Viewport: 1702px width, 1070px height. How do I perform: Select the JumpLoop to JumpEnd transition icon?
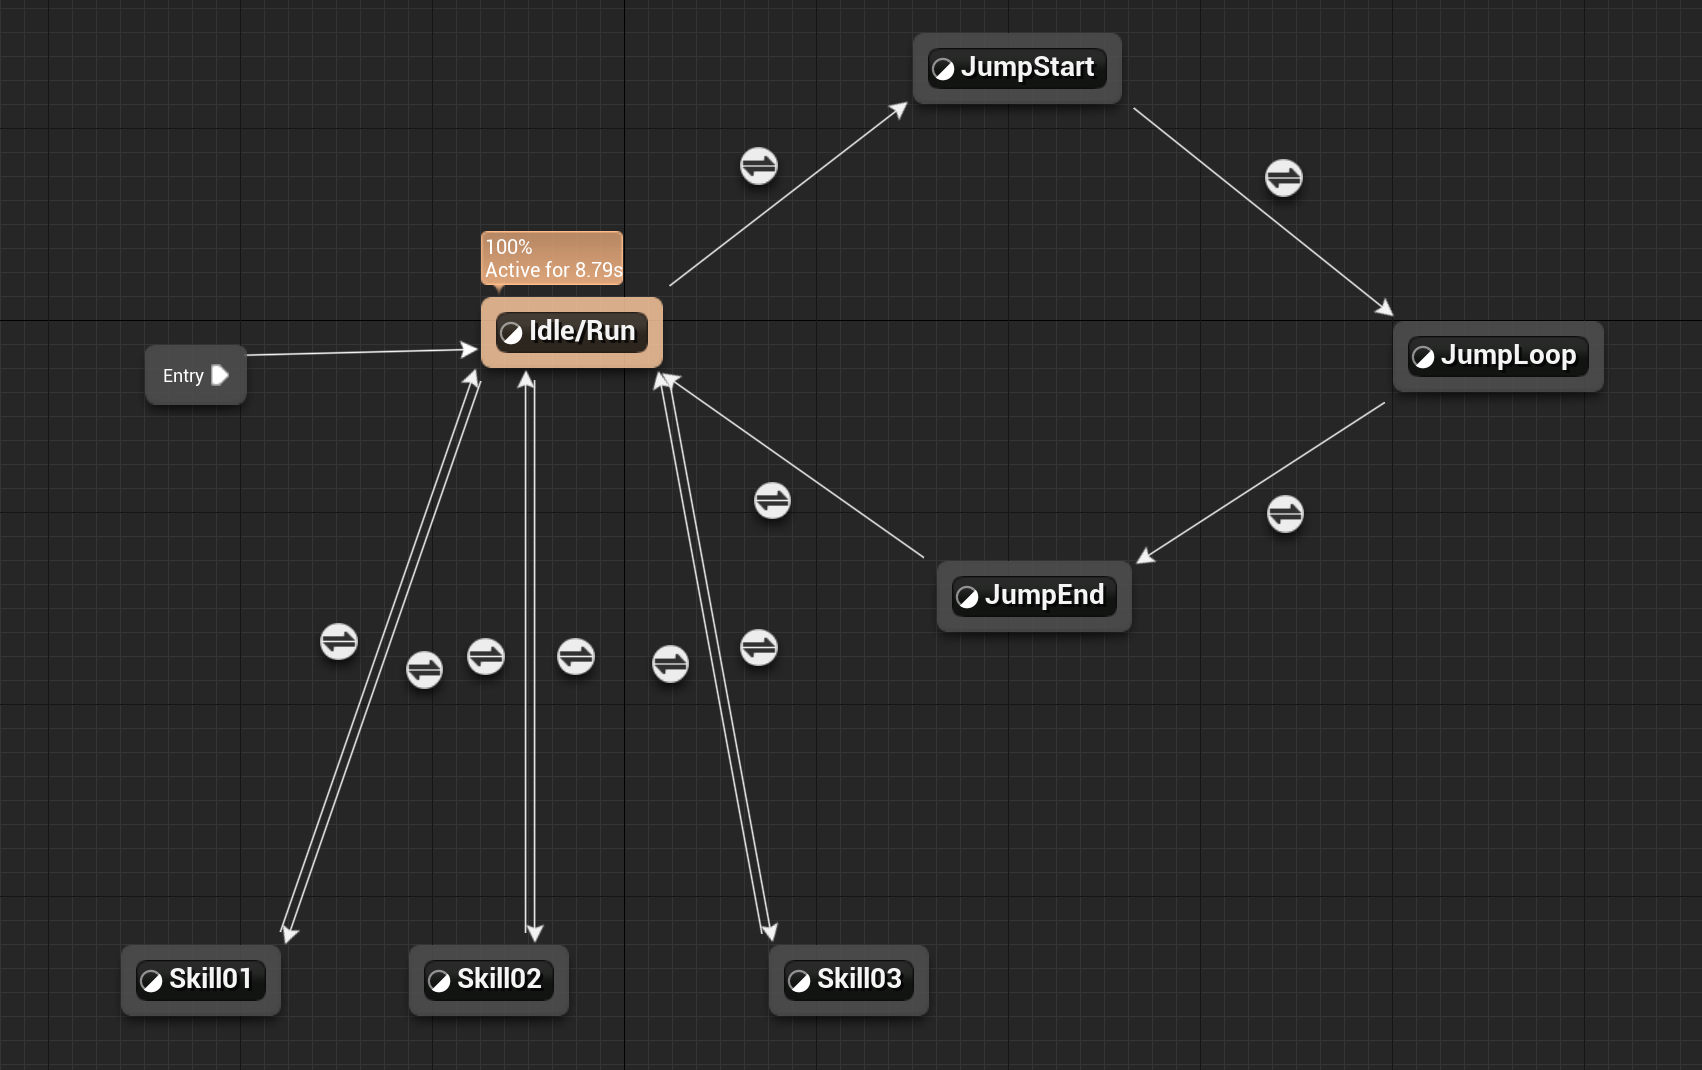pos(1285,514)
